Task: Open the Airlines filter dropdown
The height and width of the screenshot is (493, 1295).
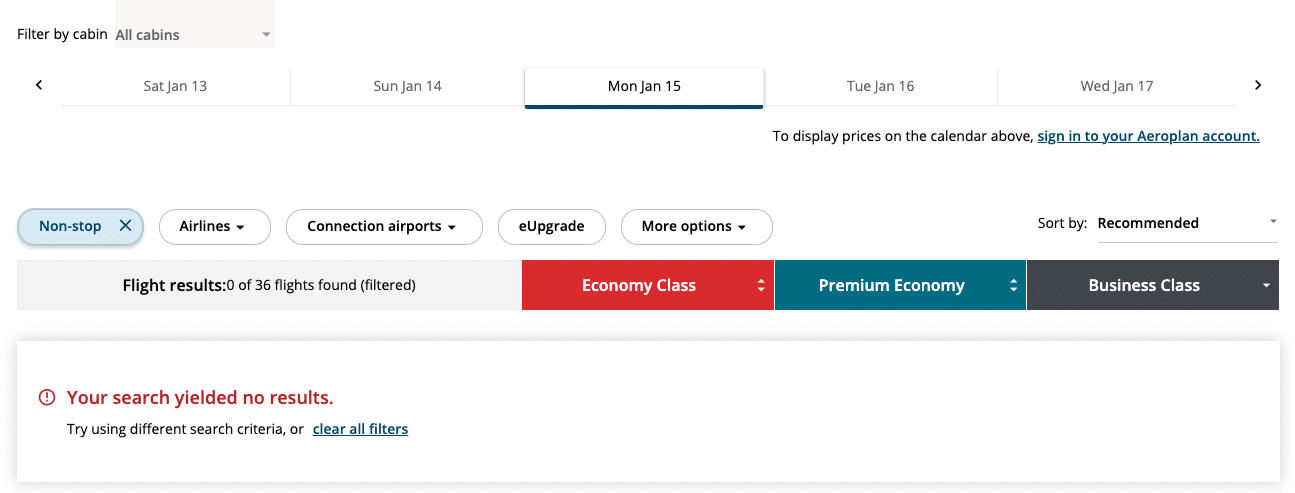Action: click(214, 227)
